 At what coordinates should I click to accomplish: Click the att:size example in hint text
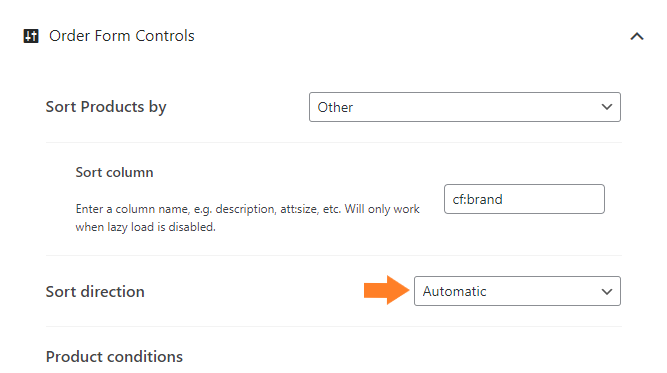(x=299, y=209)
